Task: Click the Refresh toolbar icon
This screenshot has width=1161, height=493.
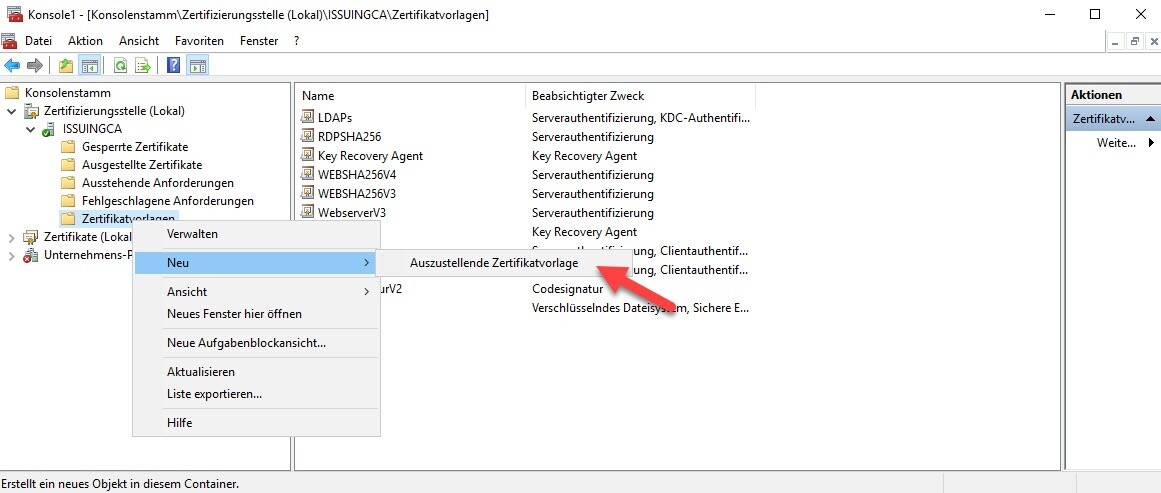Action: [120, 66]
